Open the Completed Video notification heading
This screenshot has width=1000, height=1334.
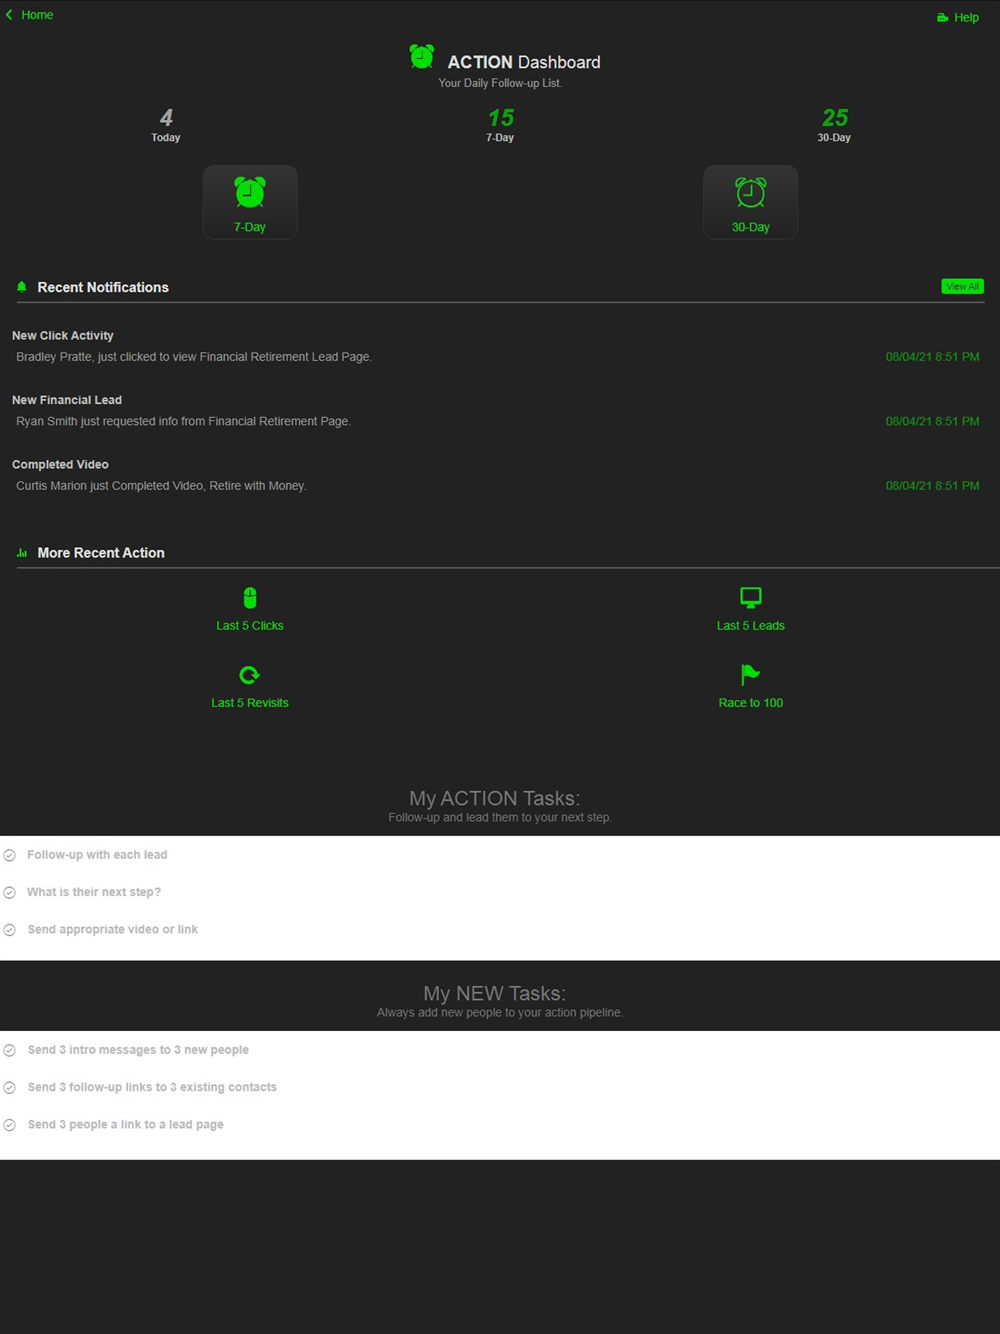coord(60,465)
